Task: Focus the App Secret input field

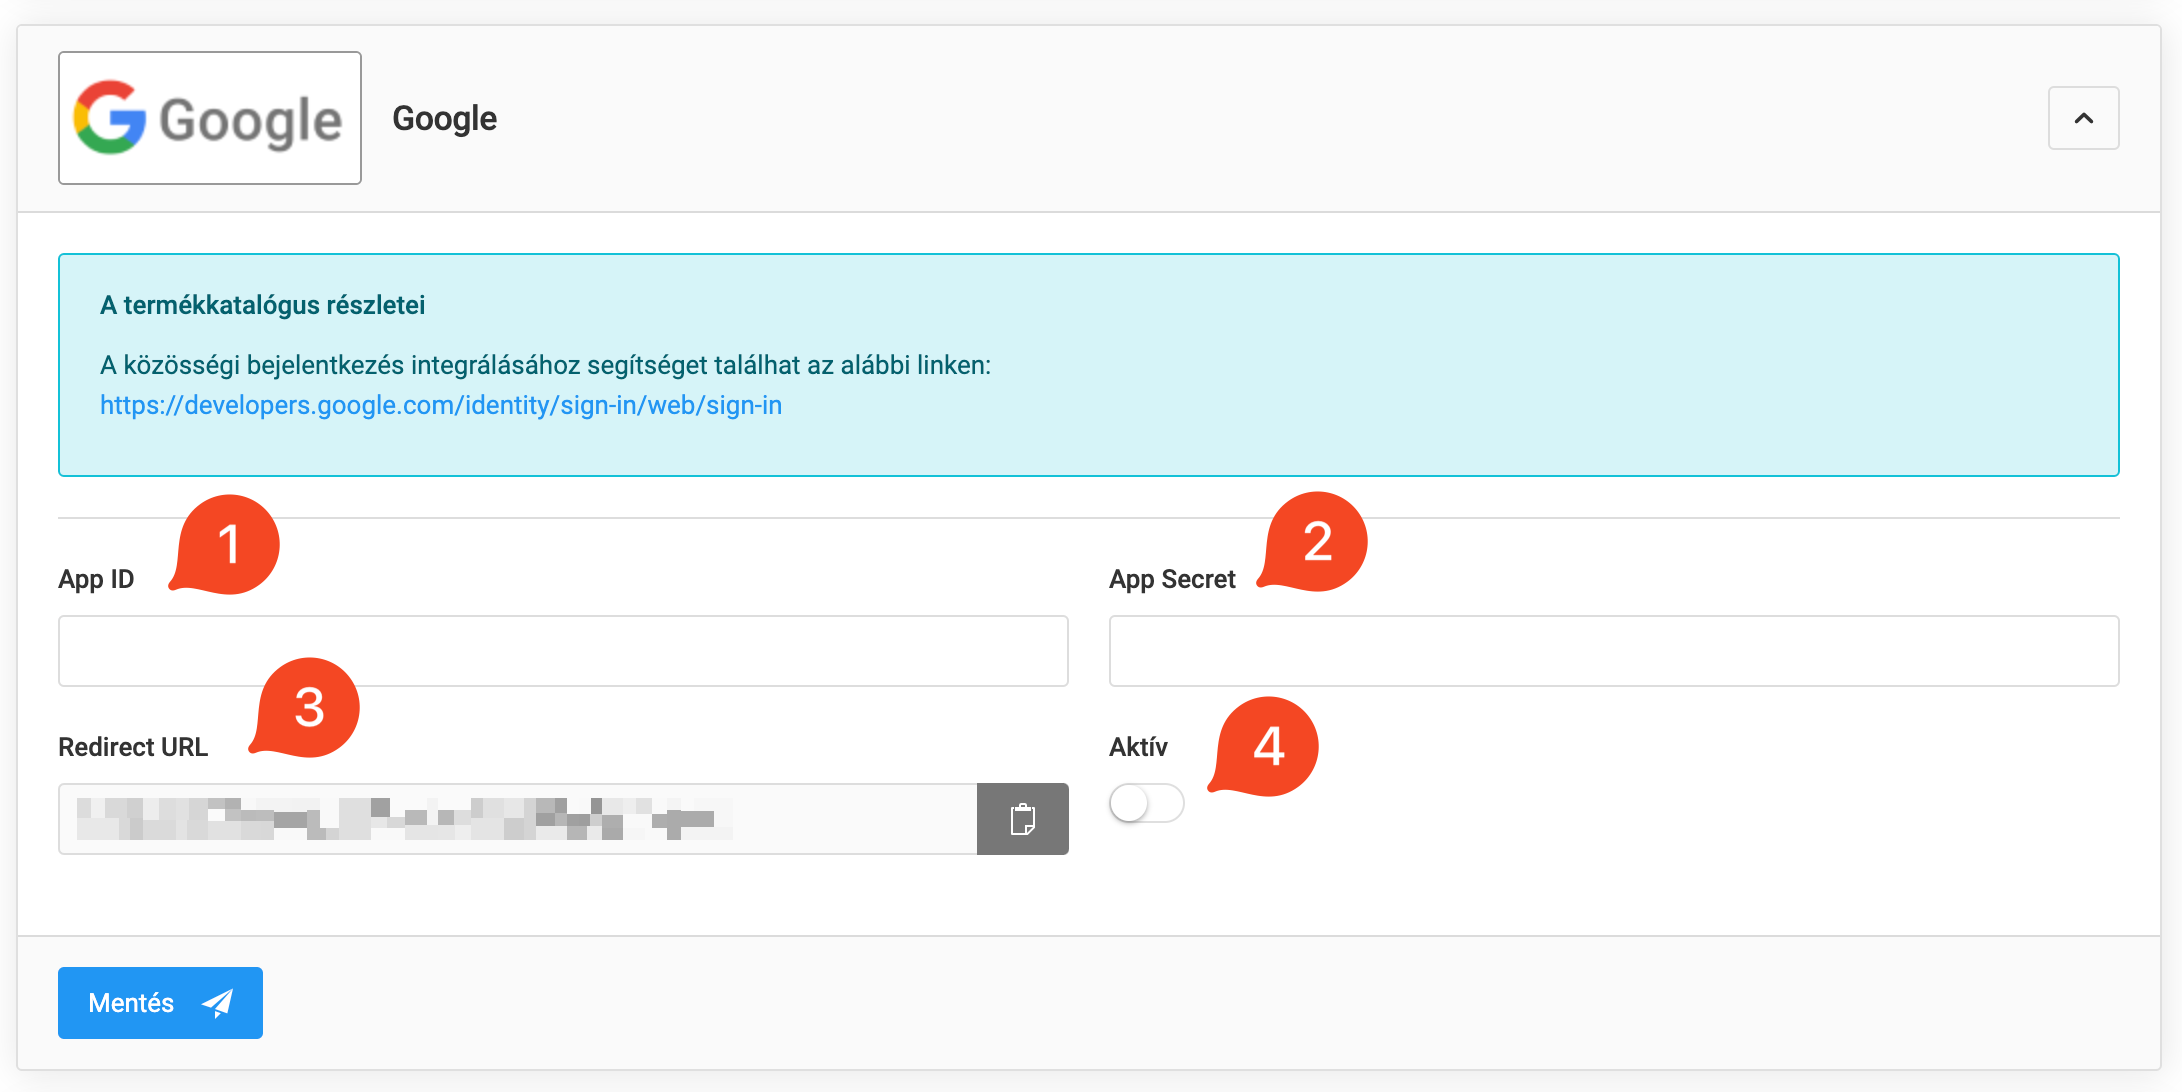Action: click(1614, 651)
